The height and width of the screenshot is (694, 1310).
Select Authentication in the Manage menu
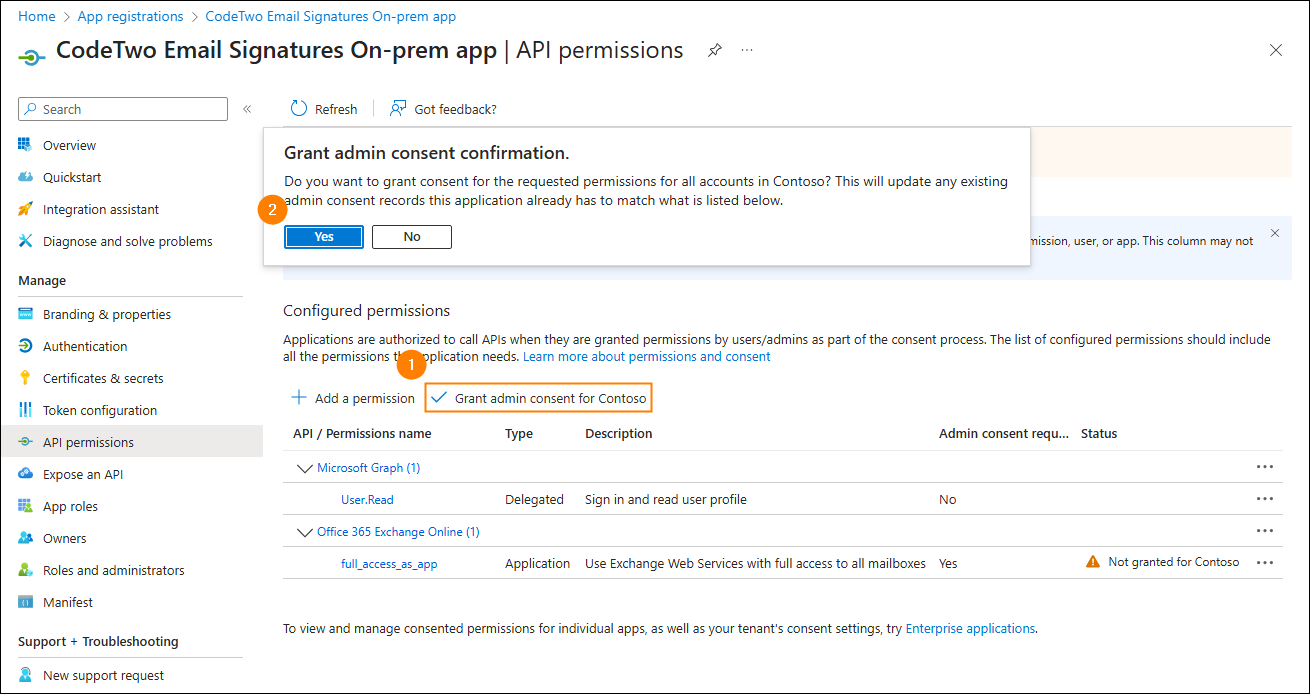coord(85,346)
